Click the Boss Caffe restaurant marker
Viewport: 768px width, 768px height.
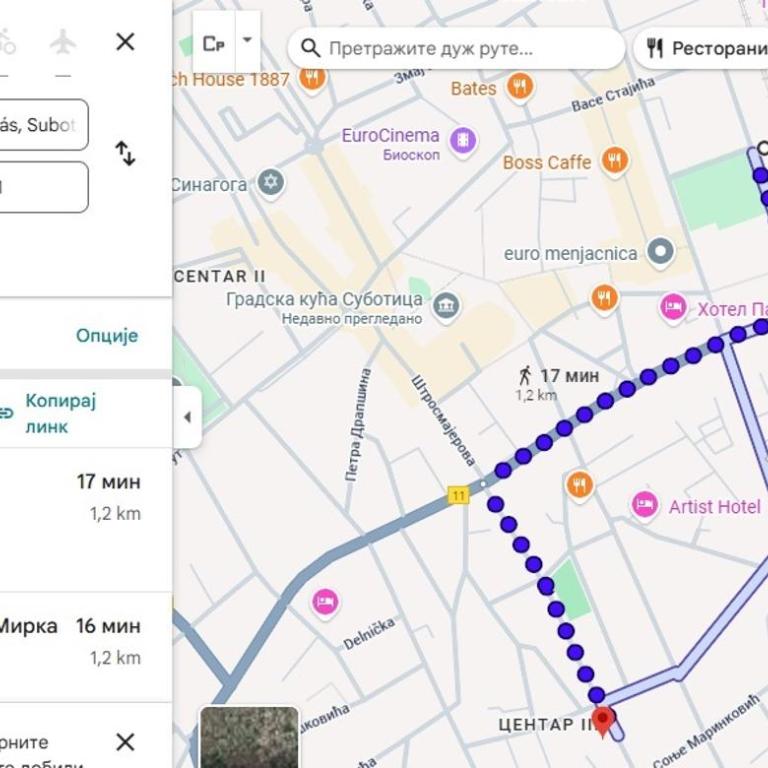click(615, 161)
